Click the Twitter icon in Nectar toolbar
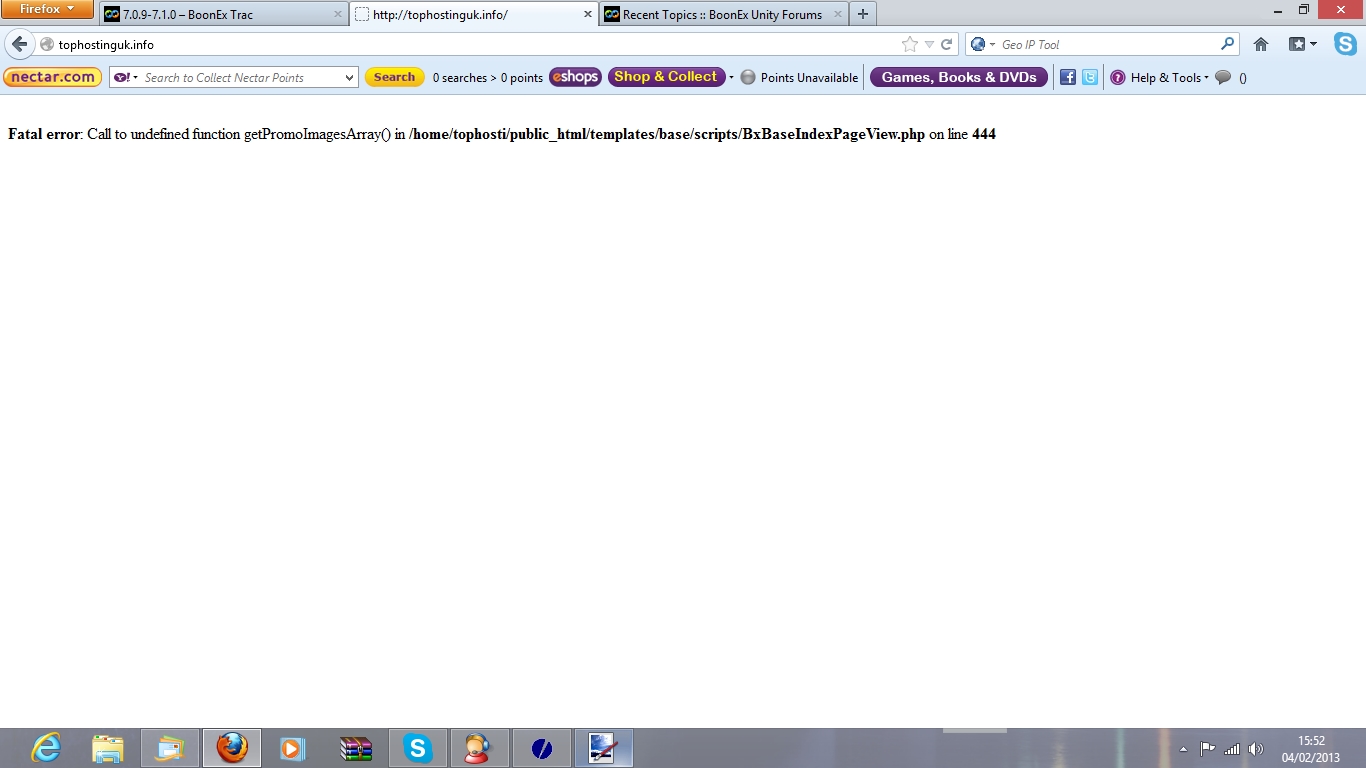The image size is (1366, 768). tap(1089, 78)
